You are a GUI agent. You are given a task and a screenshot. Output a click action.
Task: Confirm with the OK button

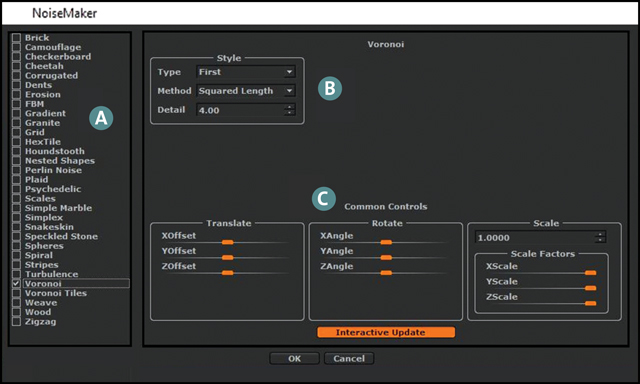[294, 358]
